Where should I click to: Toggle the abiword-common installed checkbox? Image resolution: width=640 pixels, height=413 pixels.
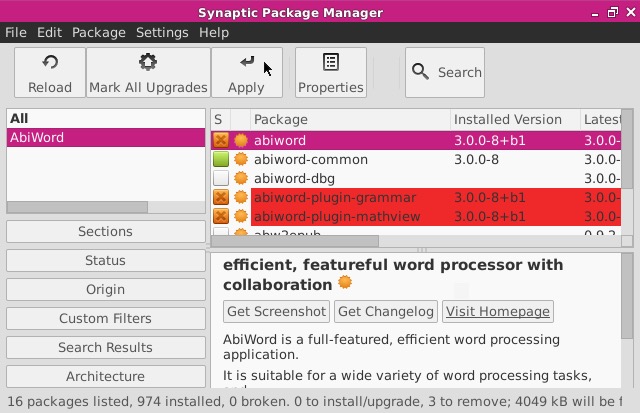pyautogui.click(x=221, y=159)
